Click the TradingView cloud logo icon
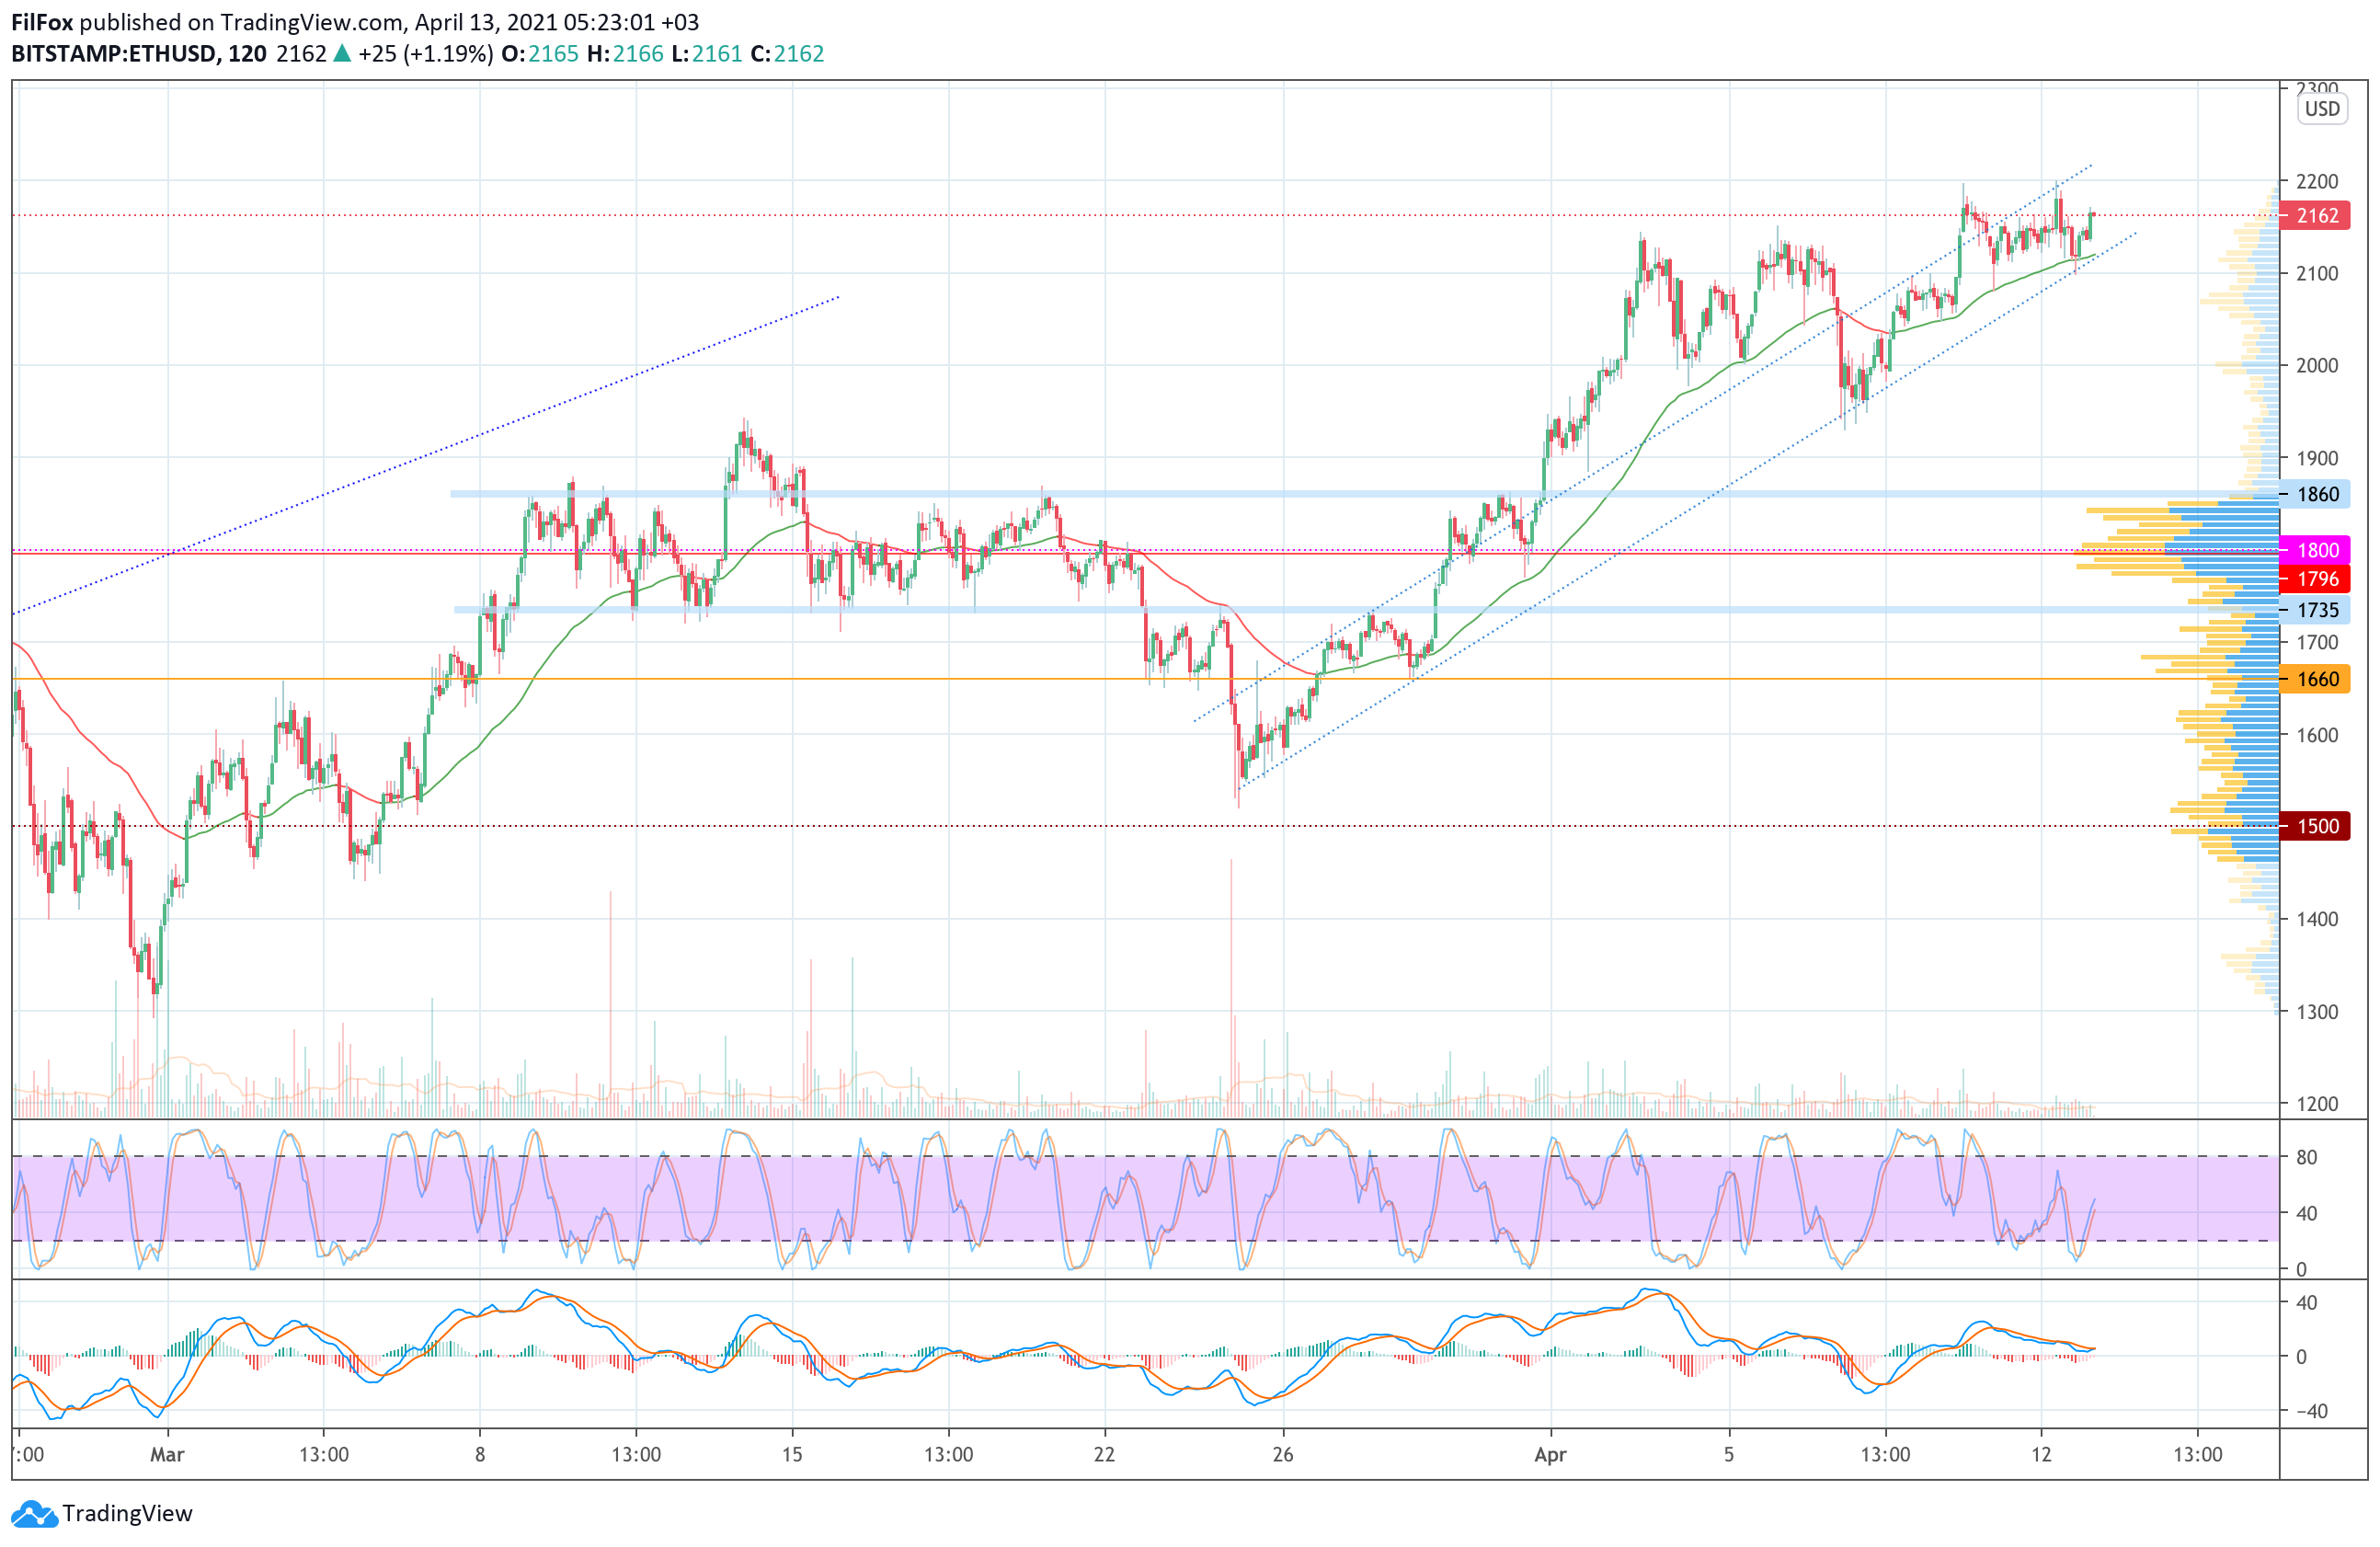2380x1547 pixels. click(34, 1513)
